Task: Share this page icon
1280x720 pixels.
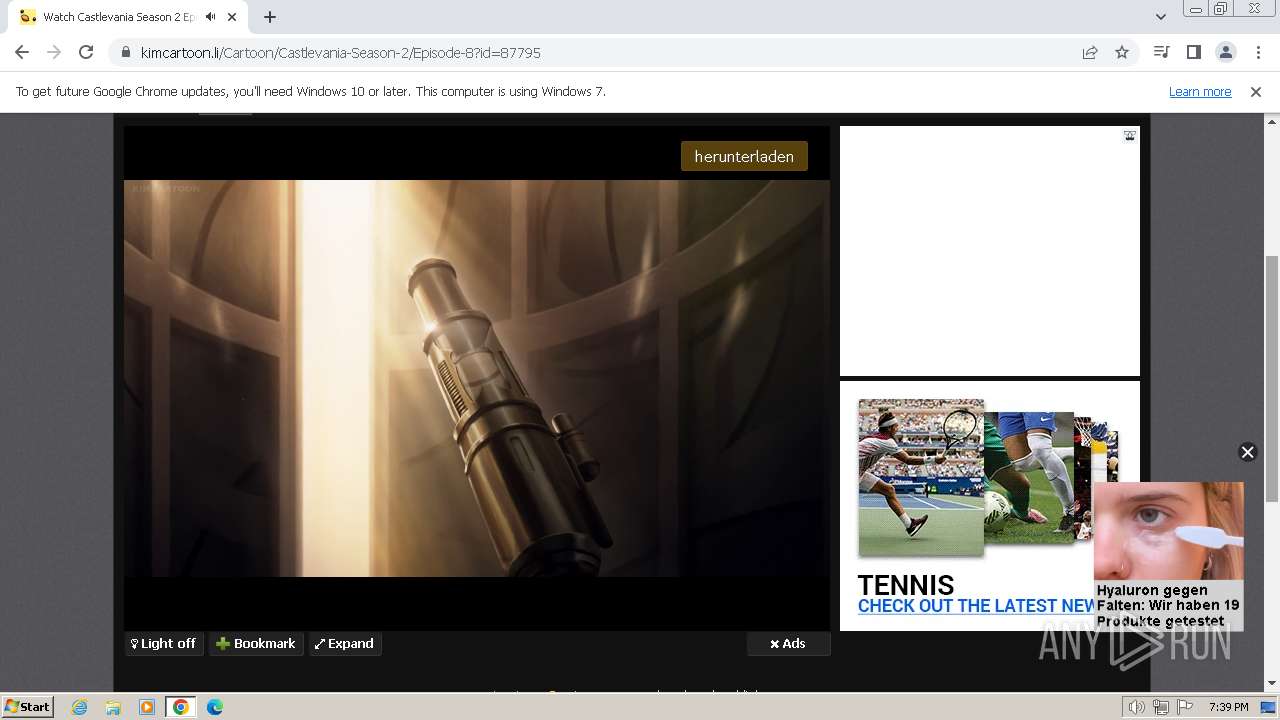Action: click(1090, 52)
